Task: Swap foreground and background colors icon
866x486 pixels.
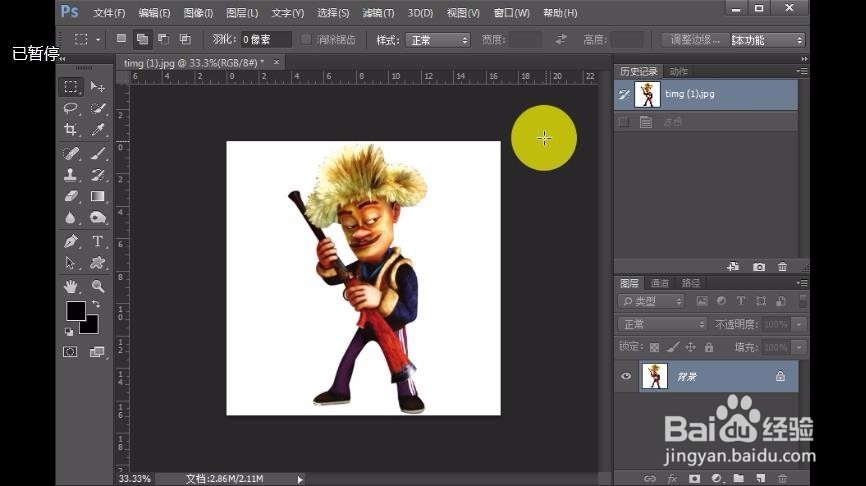Action: (x=96, y=304)
